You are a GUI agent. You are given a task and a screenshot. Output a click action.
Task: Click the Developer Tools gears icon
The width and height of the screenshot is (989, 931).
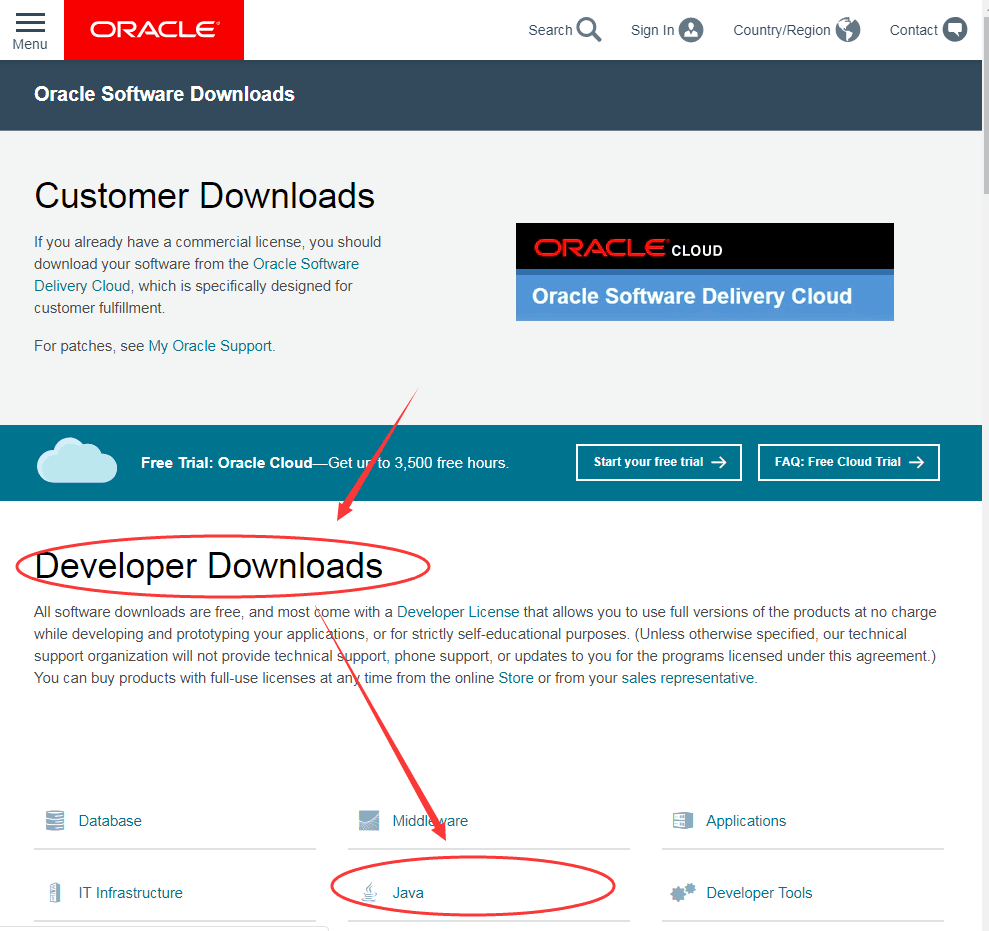tap(683, 893)
